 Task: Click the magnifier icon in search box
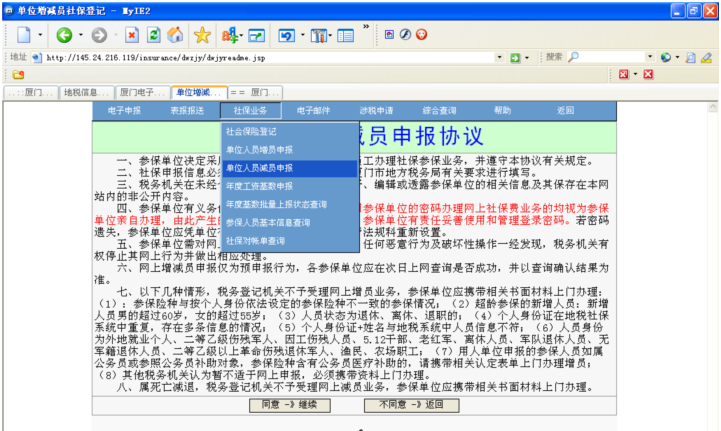click(x=573, y=57)
